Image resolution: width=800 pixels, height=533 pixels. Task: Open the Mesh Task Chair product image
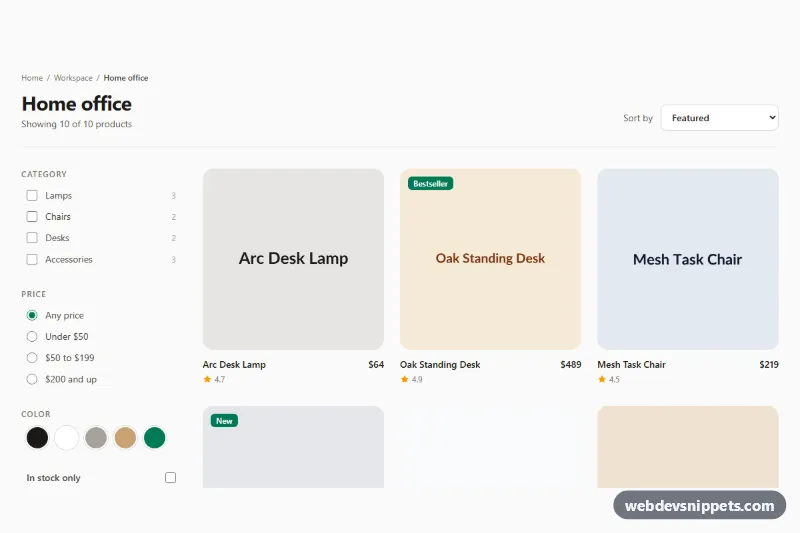point(688,259)
